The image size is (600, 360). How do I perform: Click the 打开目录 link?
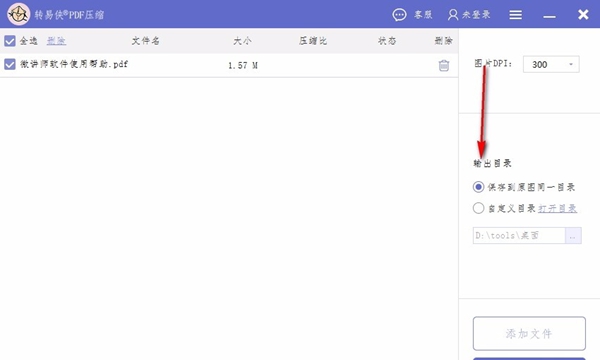tap(557, 209)
